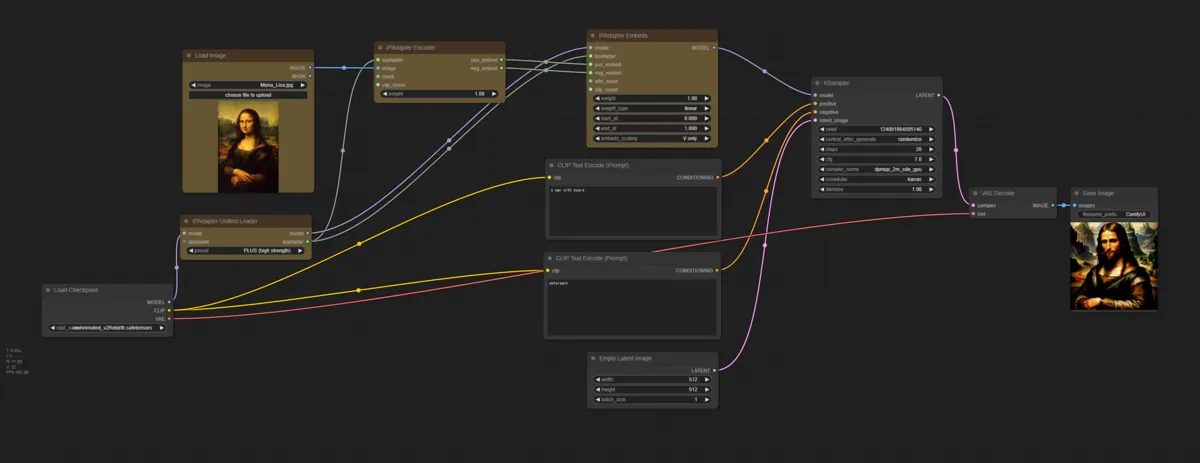The height and width of the screenshot is (463, 1200).
Task: Click the attn_mask input socket on IPAdapter Embeds
Action: (x=590, y=80)
